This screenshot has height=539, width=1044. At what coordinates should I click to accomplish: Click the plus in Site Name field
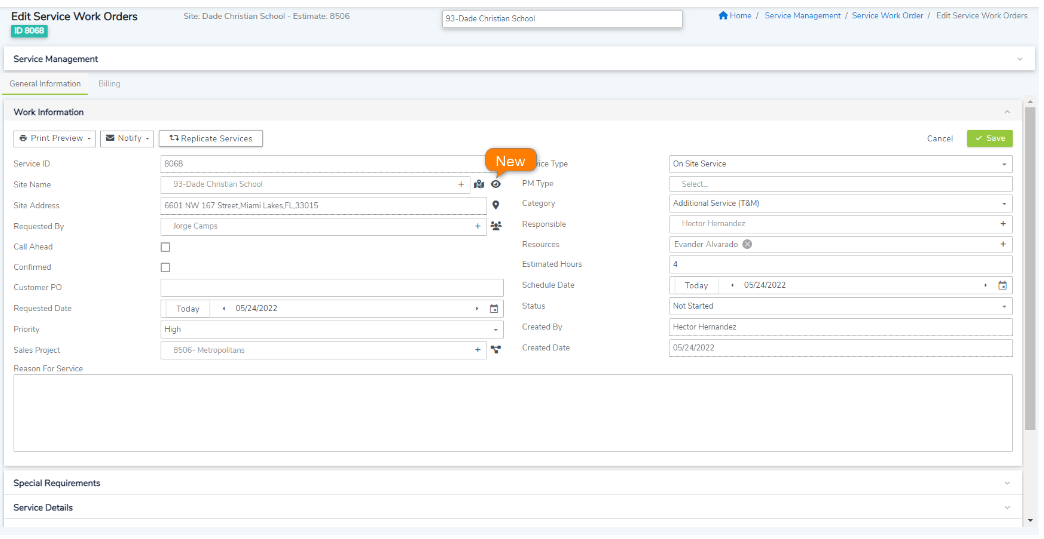coord(461,184)
